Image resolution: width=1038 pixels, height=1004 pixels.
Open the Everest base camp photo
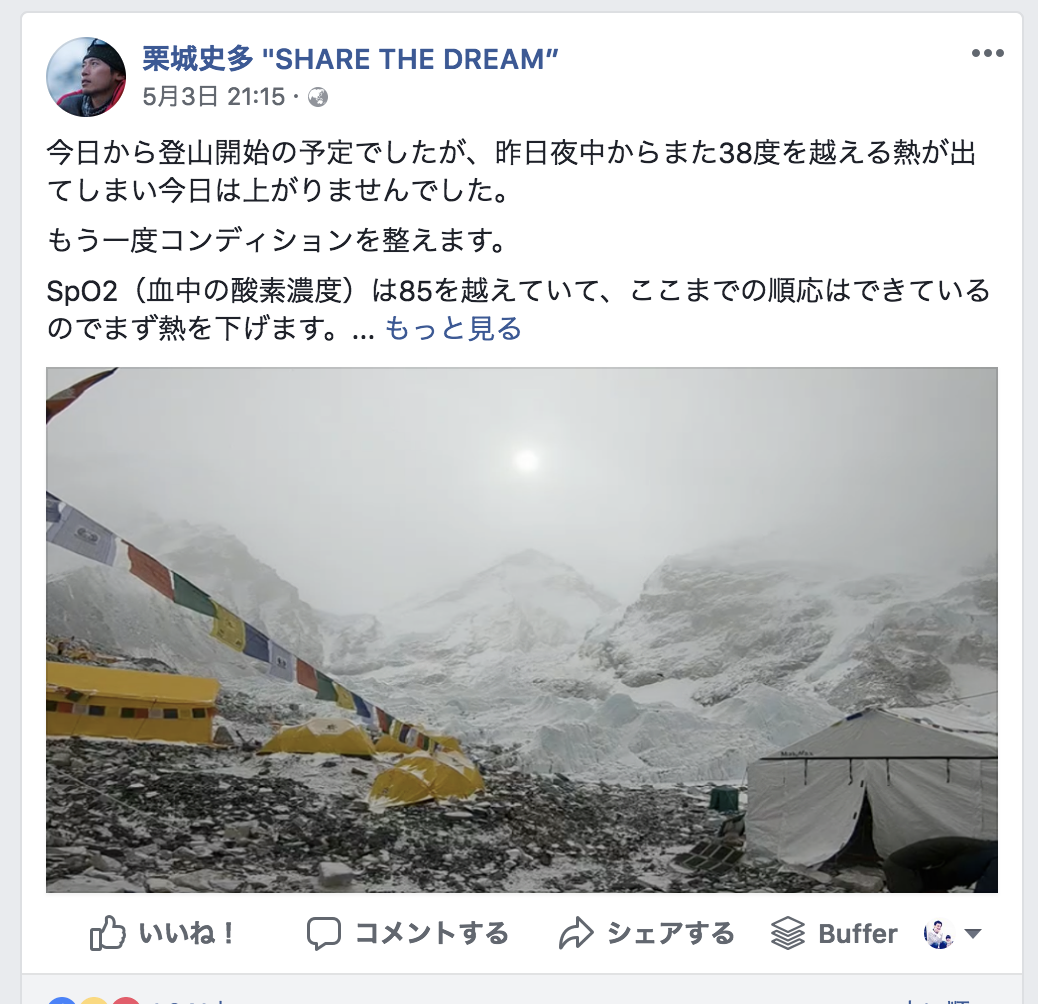[522, 629]
